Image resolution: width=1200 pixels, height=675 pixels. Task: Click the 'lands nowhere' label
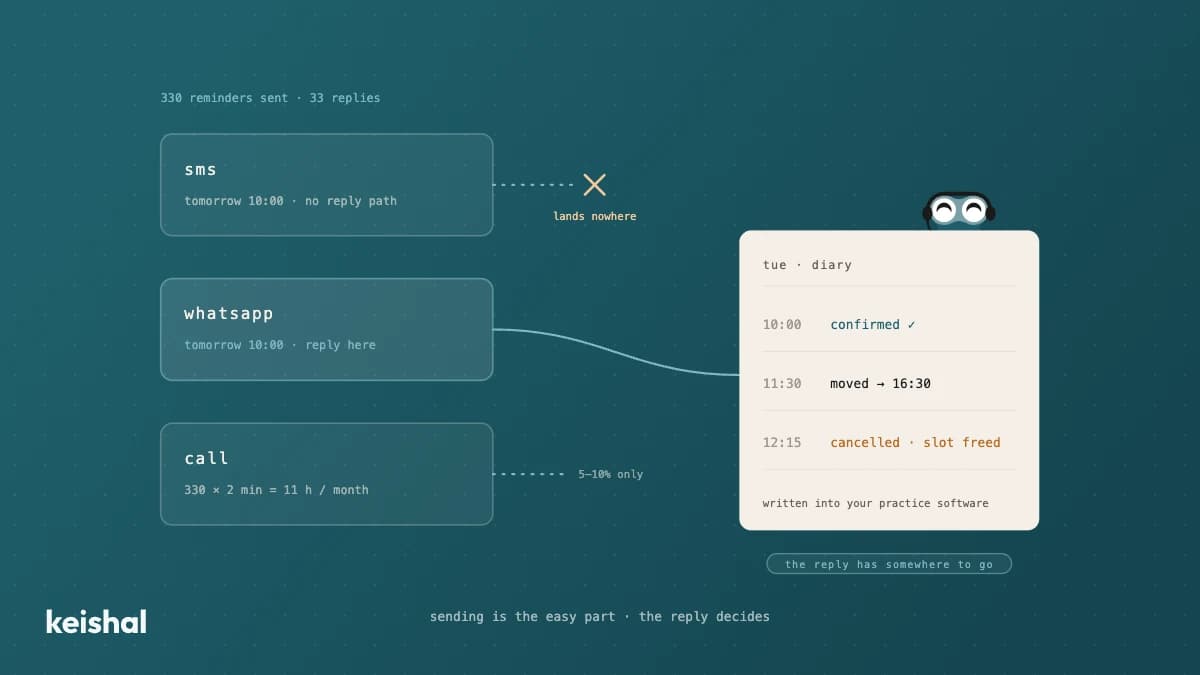(595, 216)
